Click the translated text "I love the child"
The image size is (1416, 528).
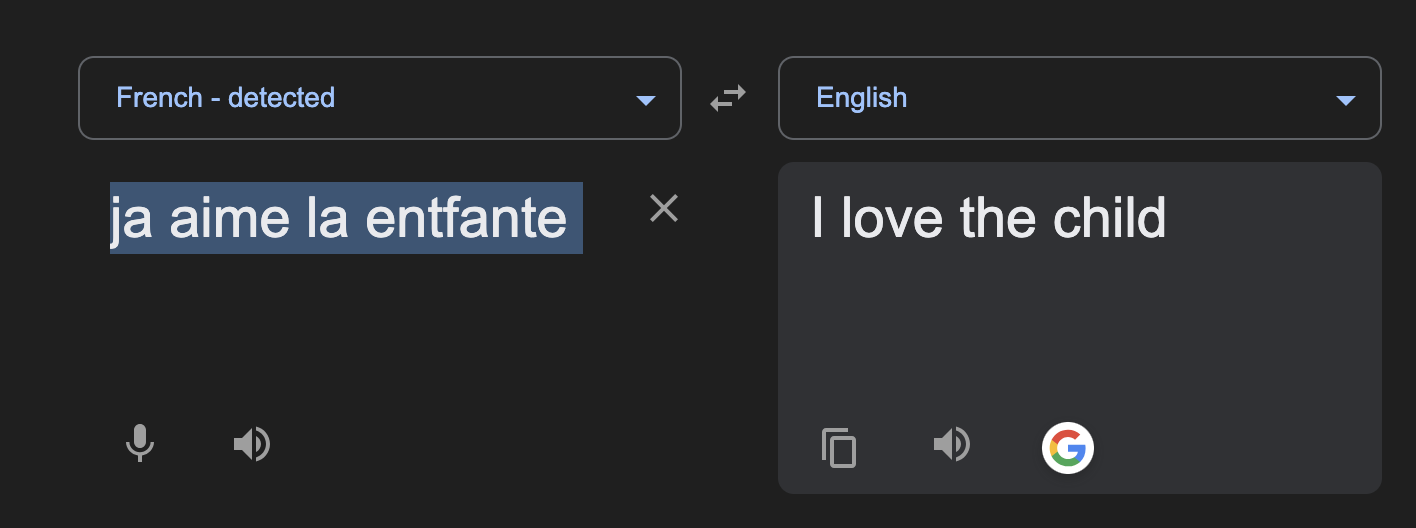point(989,218)
